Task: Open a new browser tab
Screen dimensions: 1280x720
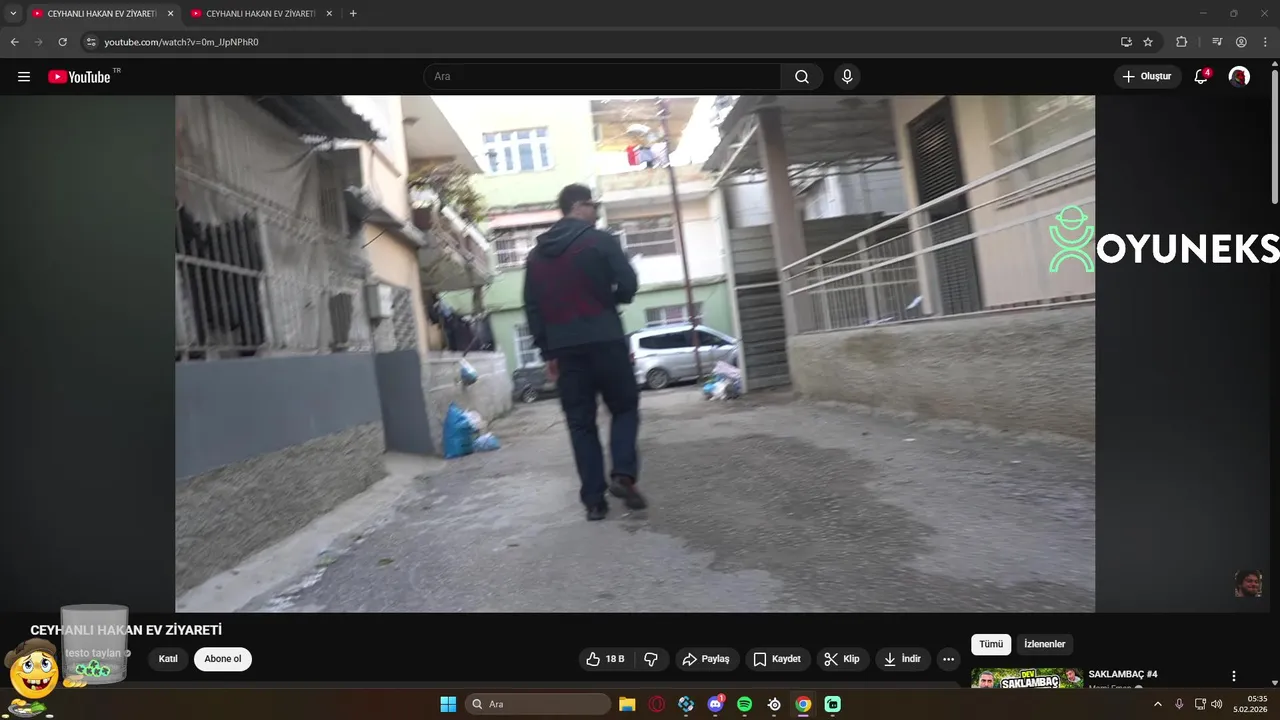Action: pyautogui.click(x=353, y=14)
